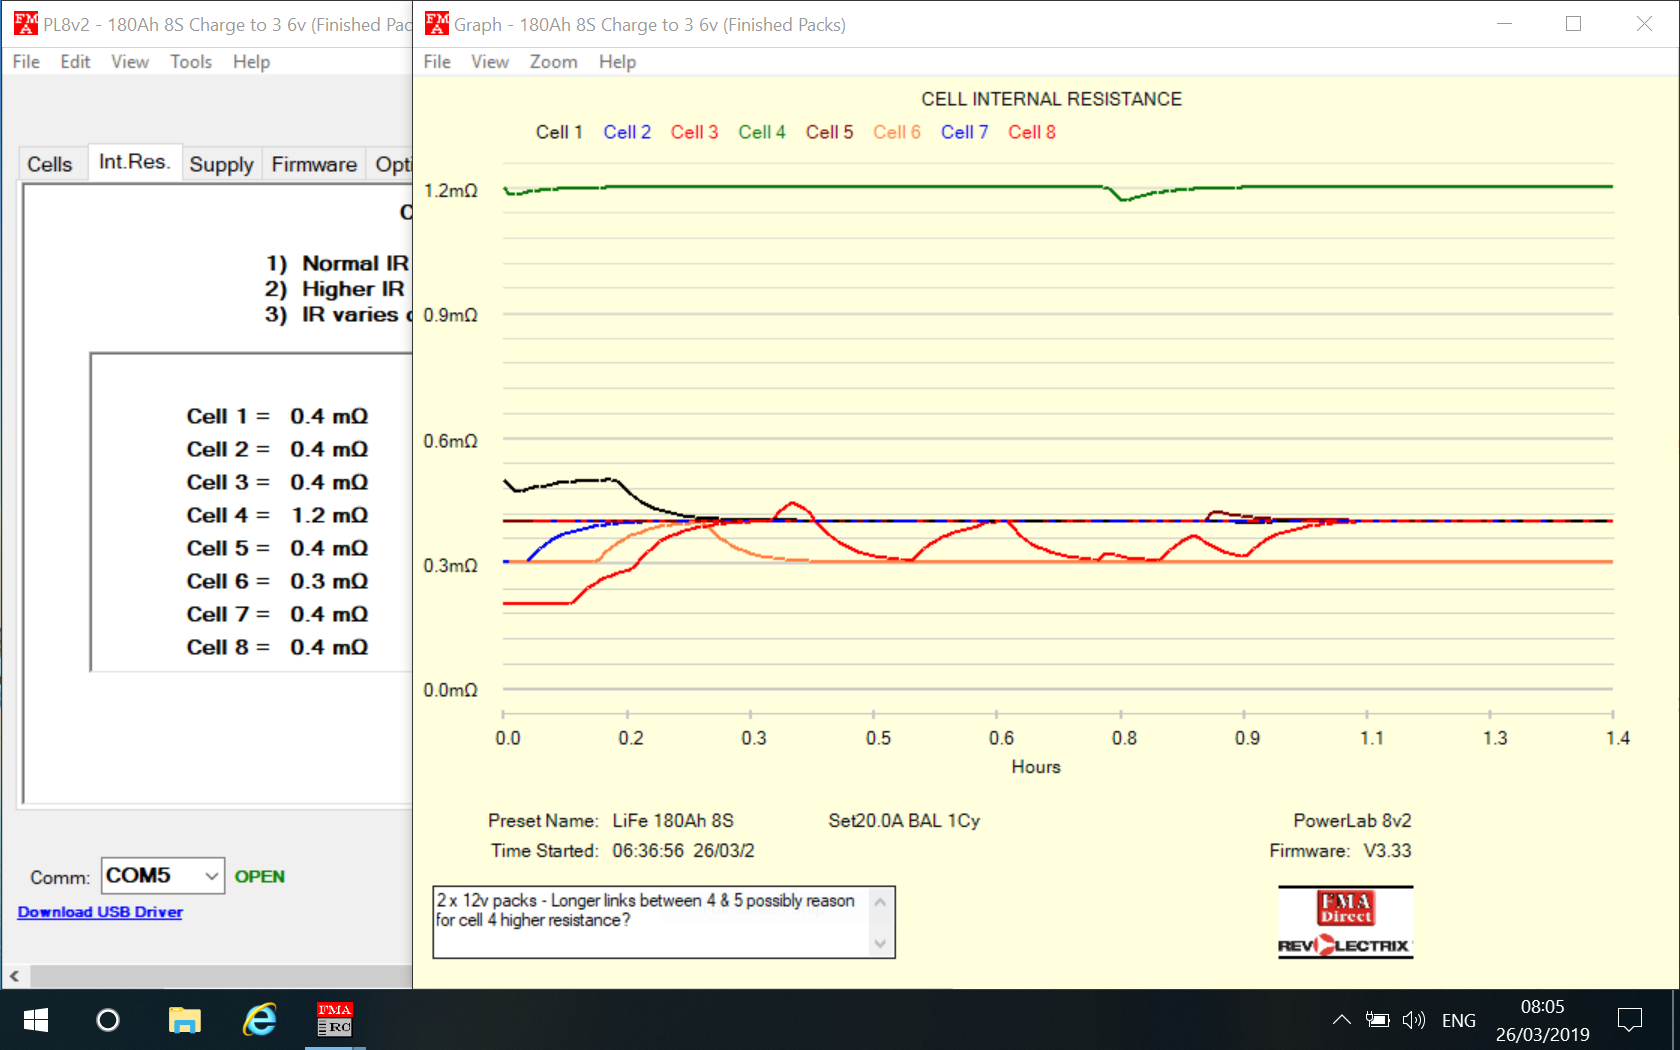Open the Windows Start menu
The height and width of the screenshot is (1050, 1680).
point(36,1020)
